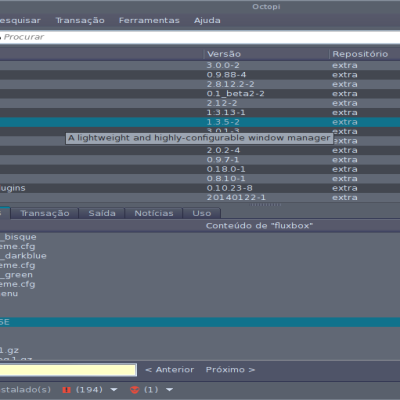Switch to the Uso tab
The width and height of the screenshot is (400, 400).
pyautogui.click(x=202, y=213)
